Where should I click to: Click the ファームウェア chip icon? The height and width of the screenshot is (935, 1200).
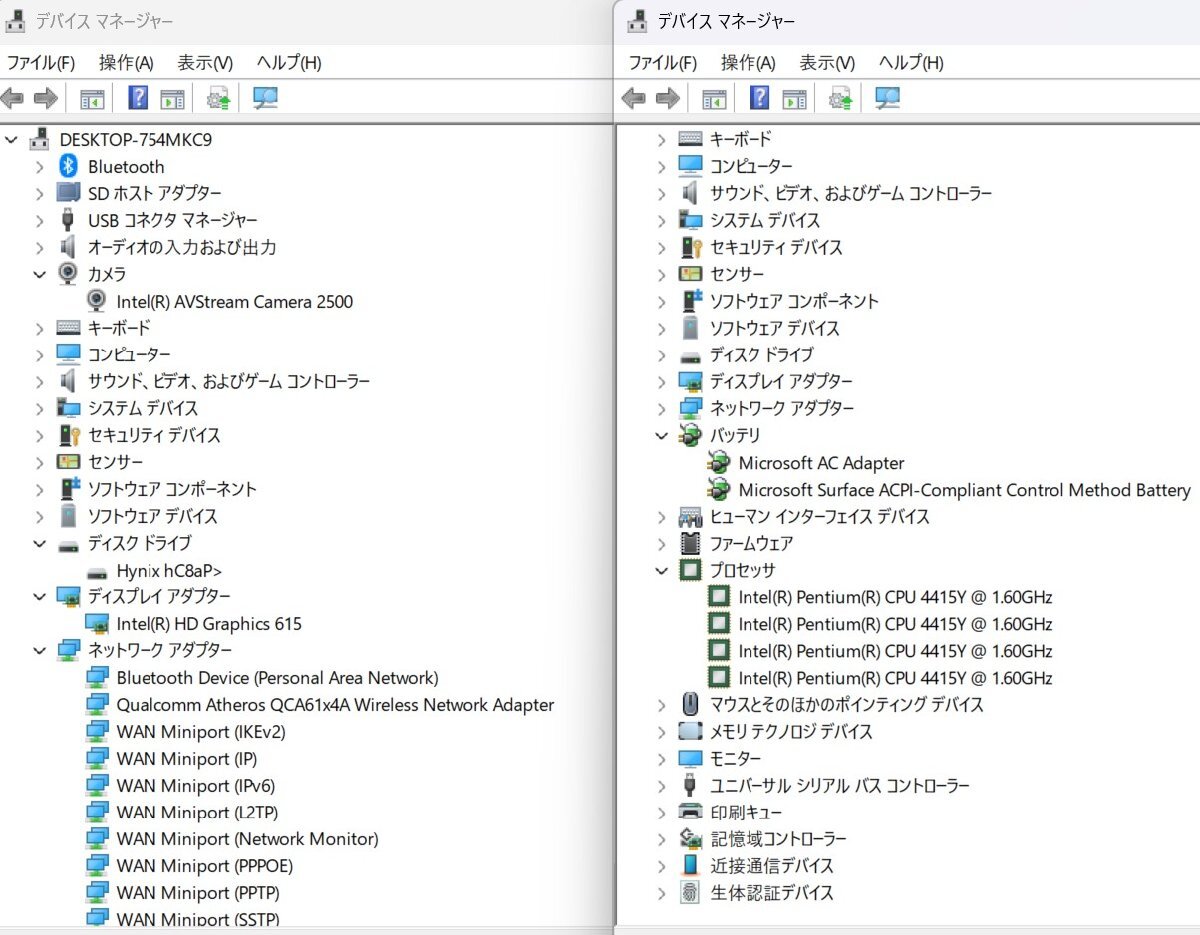coord(690,543)
